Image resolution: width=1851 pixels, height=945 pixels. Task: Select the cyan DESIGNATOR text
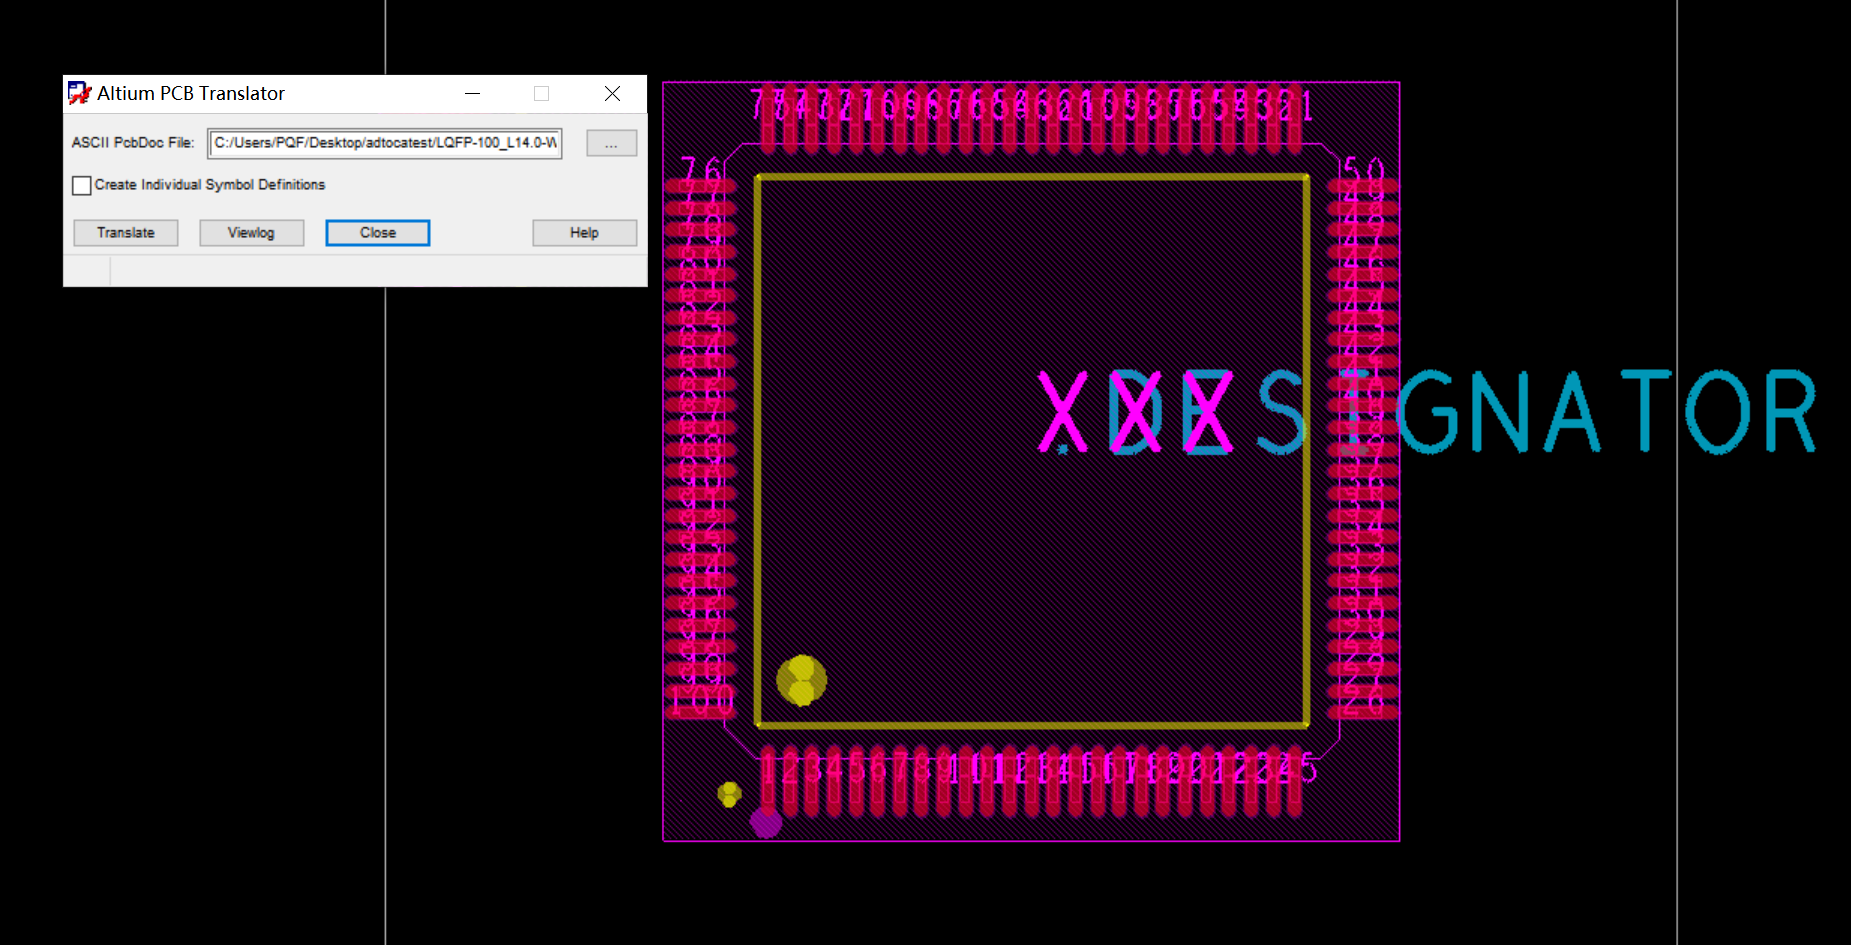tap(1462, 412)
